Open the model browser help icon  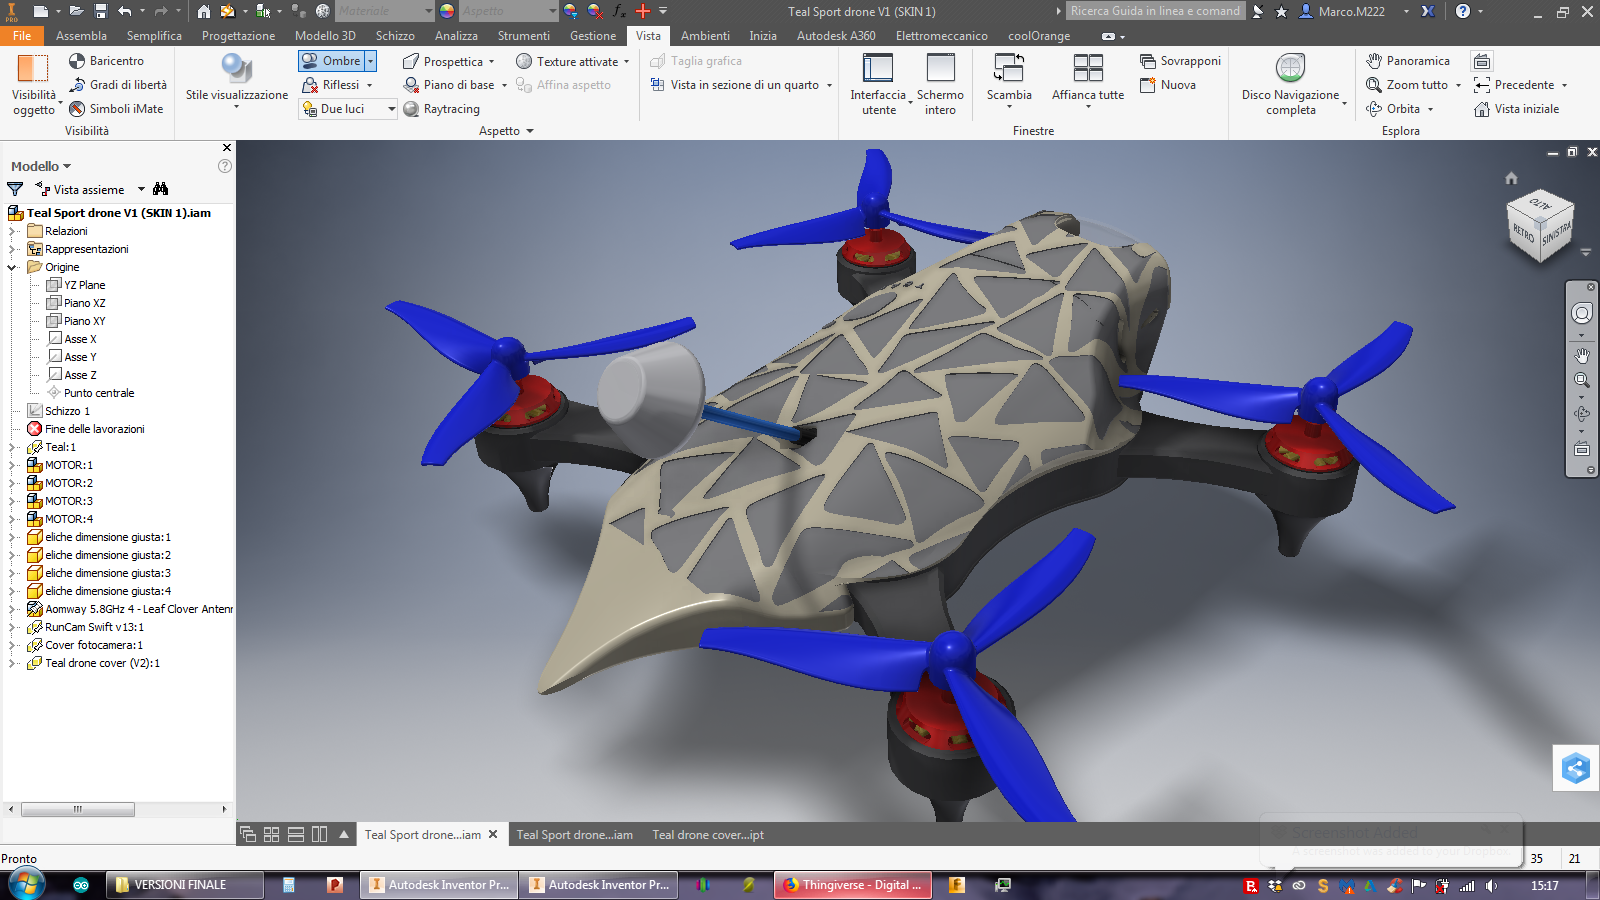(x=225, y=166)
